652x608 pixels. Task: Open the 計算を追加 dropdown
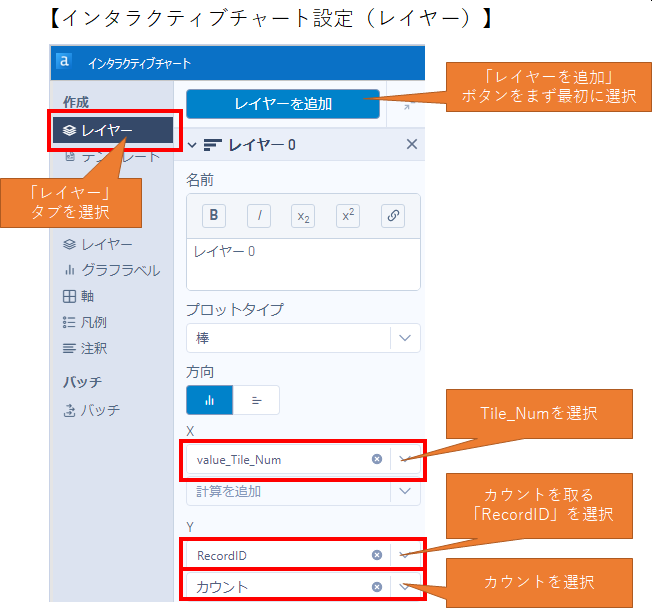[303, 492]
